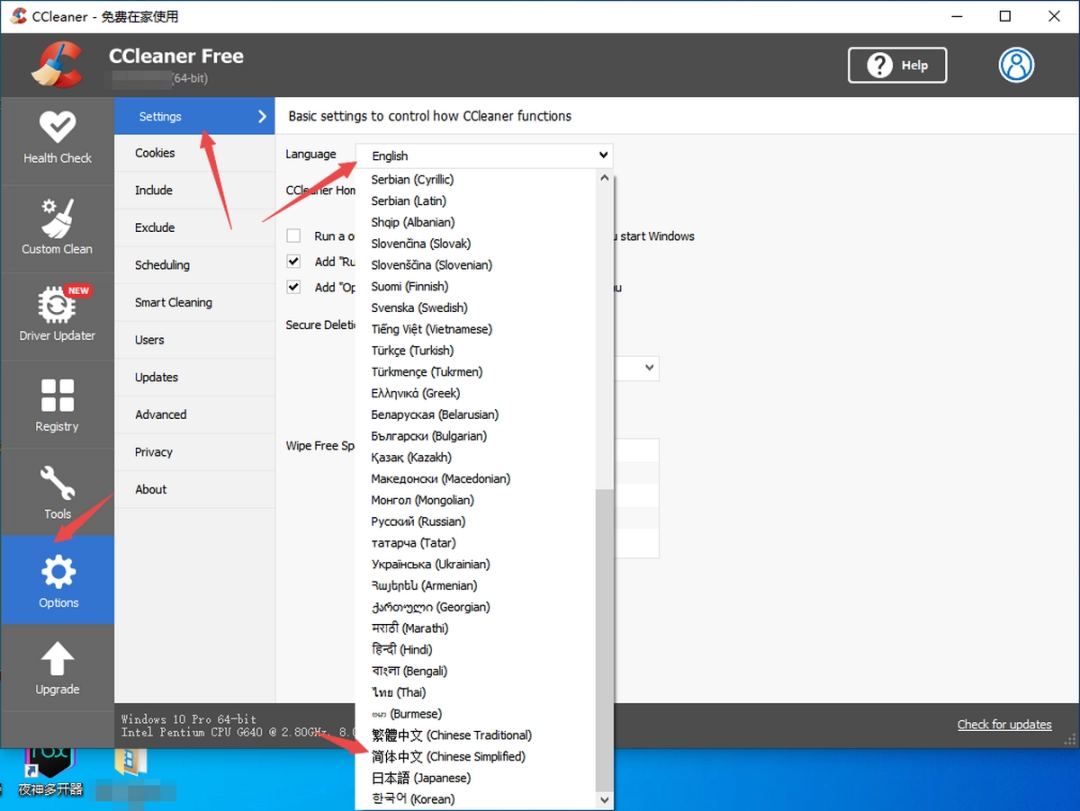Click the Check for updates link
The height and width of the screenshot is (811, 1080).
[1004, 724]
